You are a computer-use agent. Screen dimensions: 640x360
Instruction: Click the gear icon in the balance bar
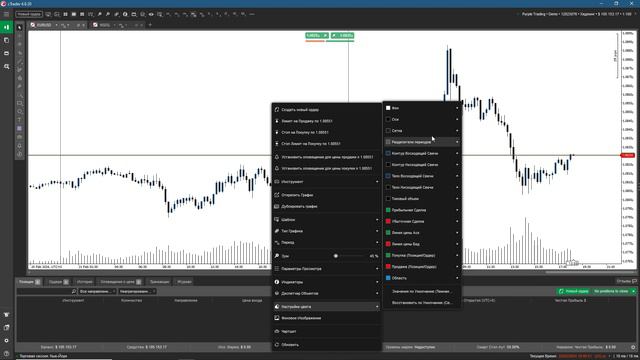pyautogui.click(x=633, y=347)
